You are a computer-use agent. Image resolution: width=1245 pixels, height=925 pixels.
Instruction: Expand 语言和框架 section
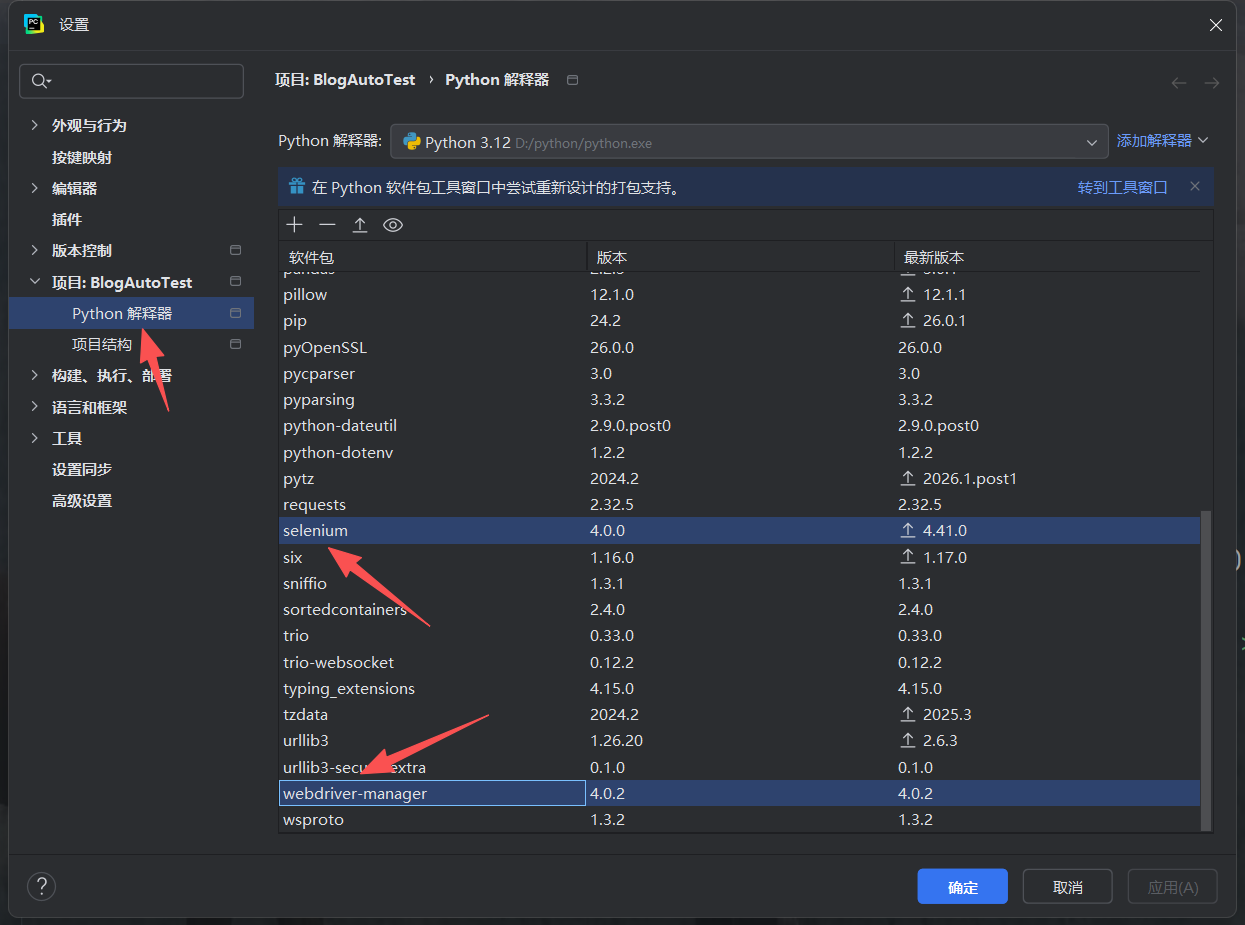(35, 407)
